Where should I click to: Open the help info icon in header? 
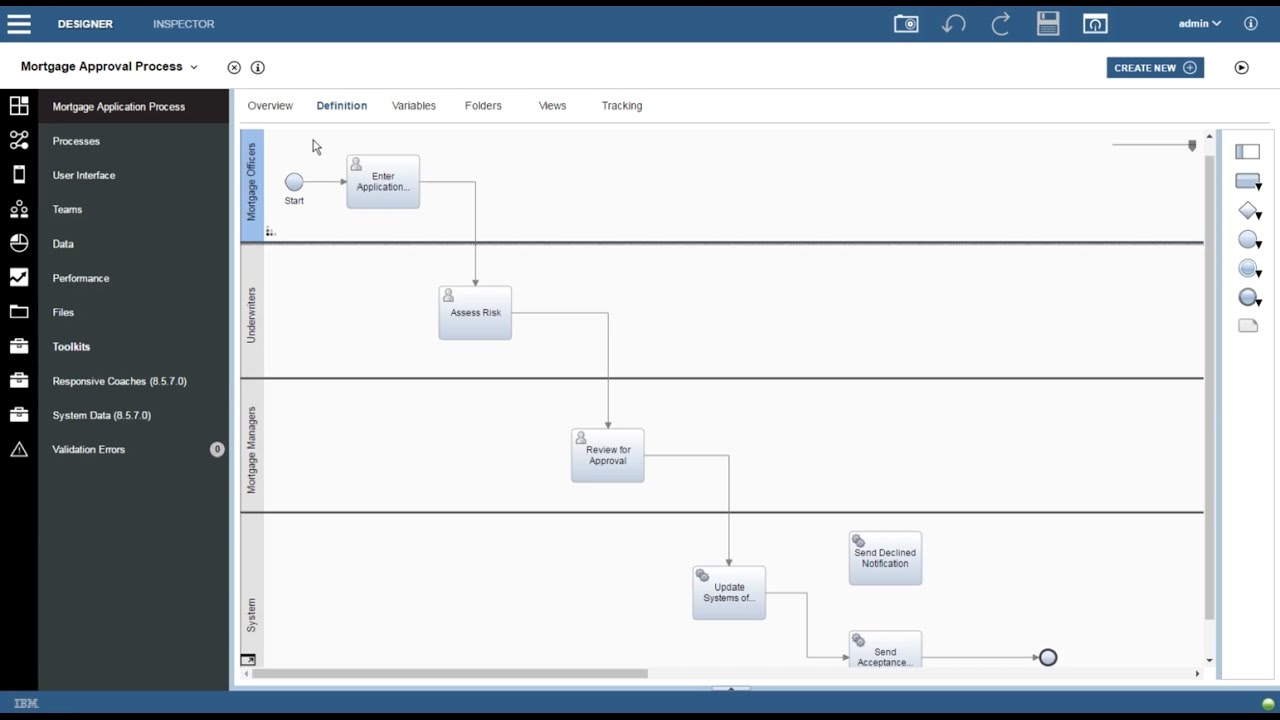(1251, 23)
